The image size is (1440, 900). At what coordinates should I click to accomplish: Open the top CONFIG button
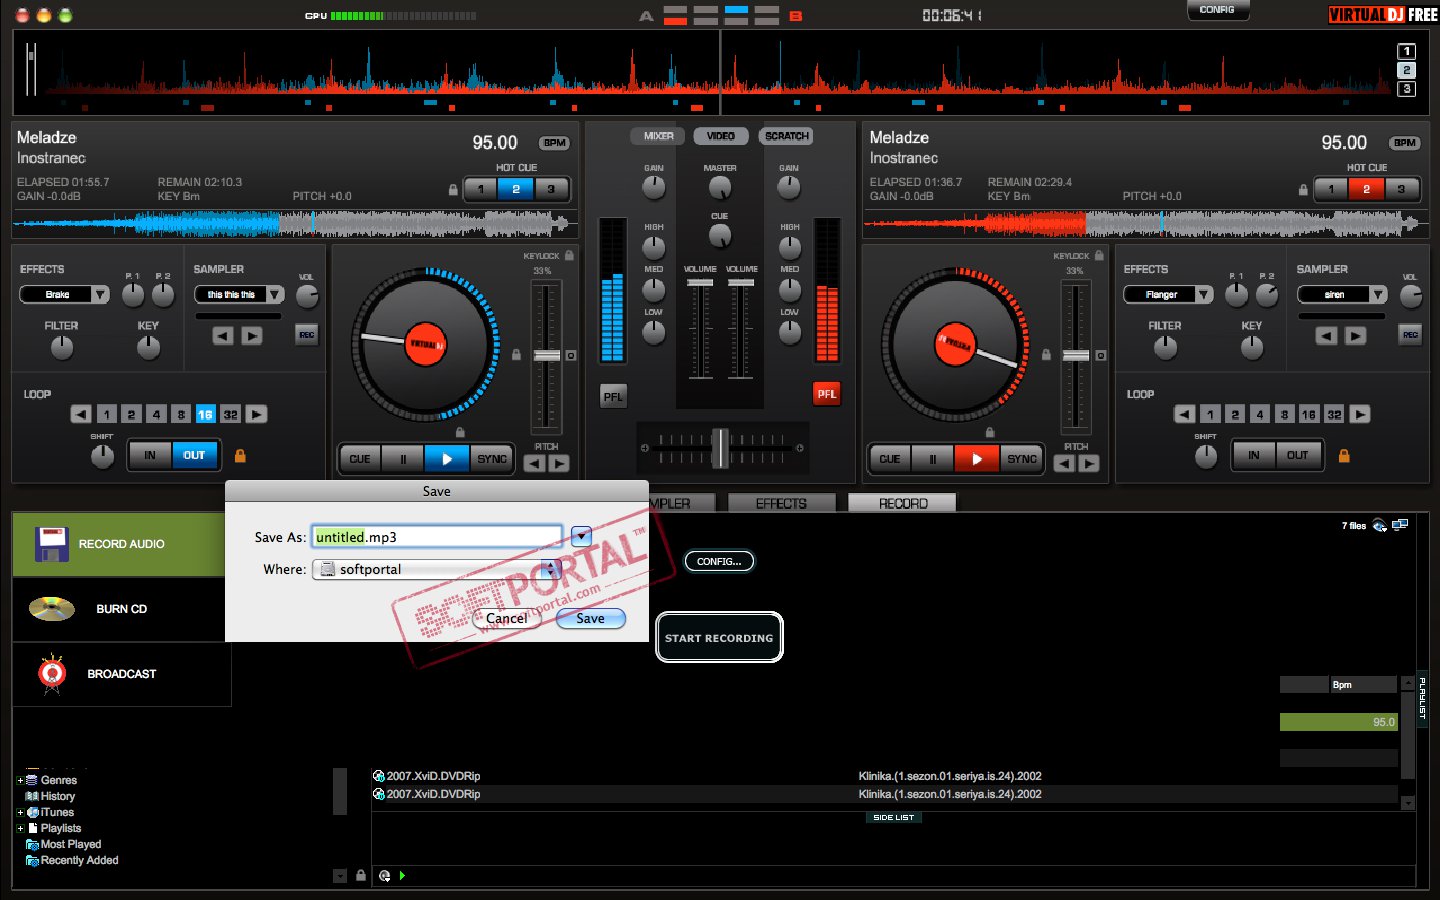coord(1217,10)
